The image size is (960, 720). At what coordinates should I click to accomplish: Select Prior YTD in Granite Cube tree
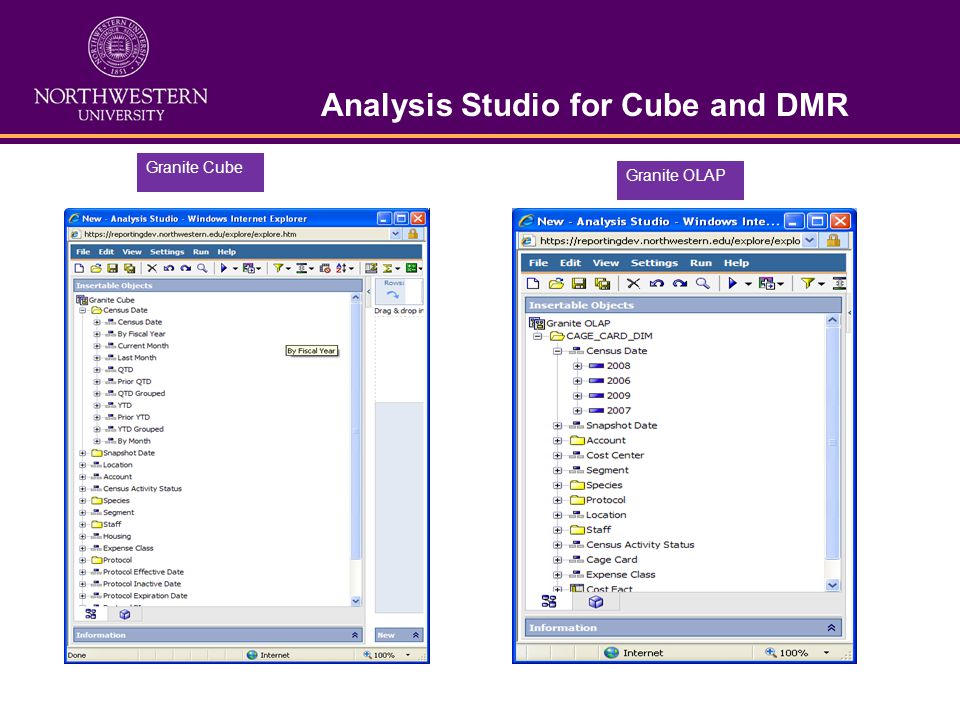click(x=133, y=418)
